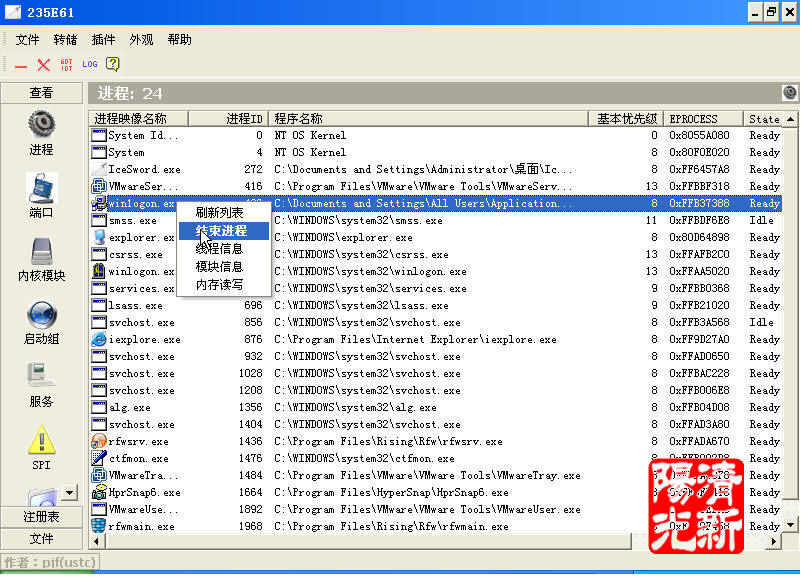Sort by 进程映像名称 column header
Viewport: 808px width, 578px height.
pyautogui.click(x=139, y=118)
